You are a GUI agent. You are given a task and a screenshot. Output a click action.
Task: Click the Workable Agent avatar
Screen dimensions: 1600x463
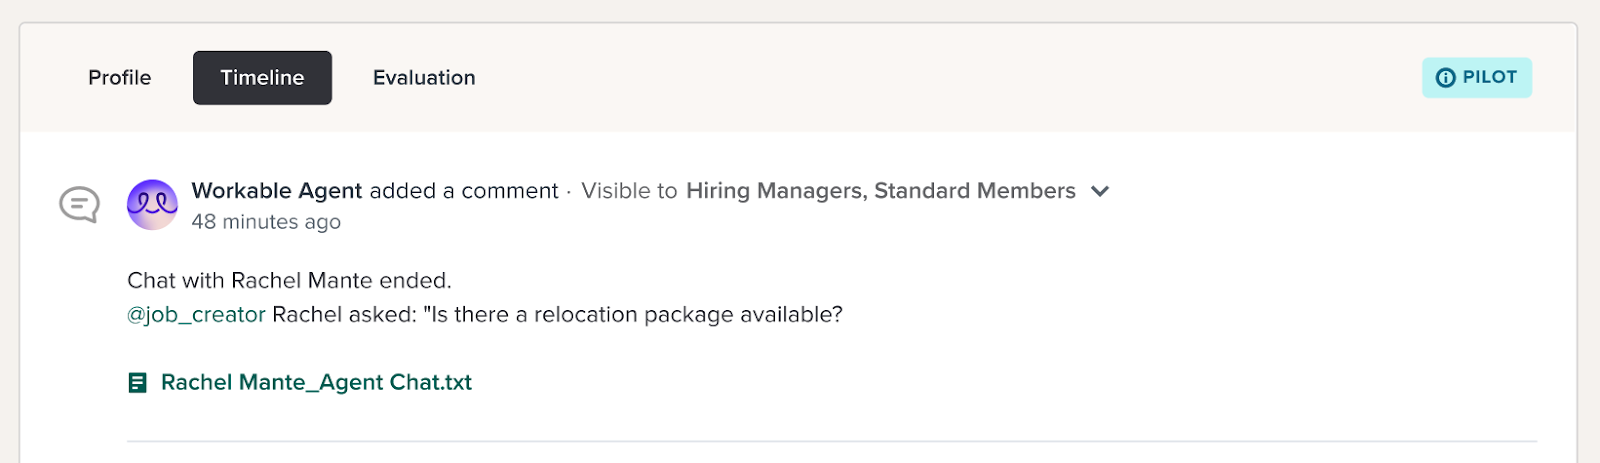[x=152, y=204]
